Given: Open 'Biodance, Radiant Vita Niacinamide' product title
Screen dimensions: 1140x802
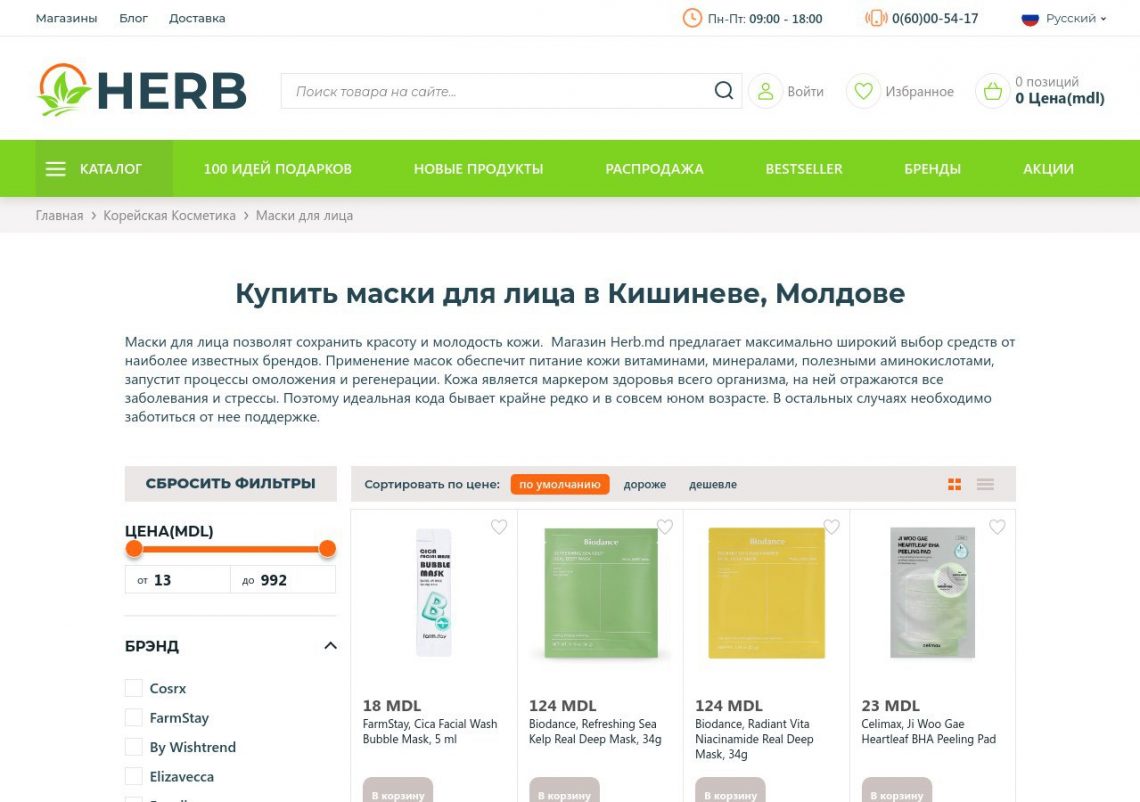Looking at the screenshot, I should [755, 739].
